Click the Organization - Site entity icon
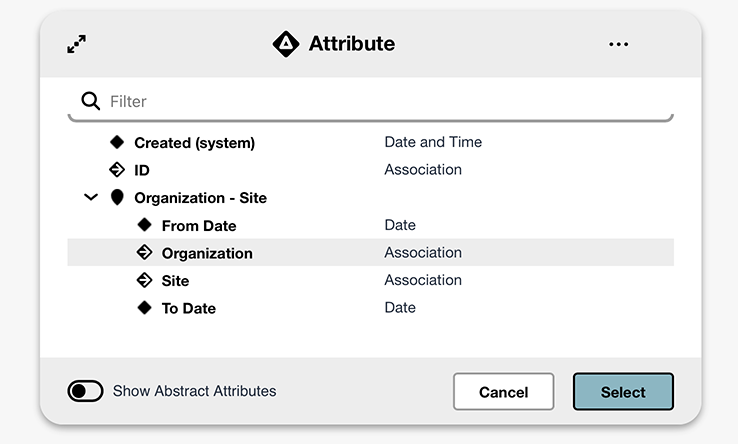 pyautogui.click(x=117, y=198)
